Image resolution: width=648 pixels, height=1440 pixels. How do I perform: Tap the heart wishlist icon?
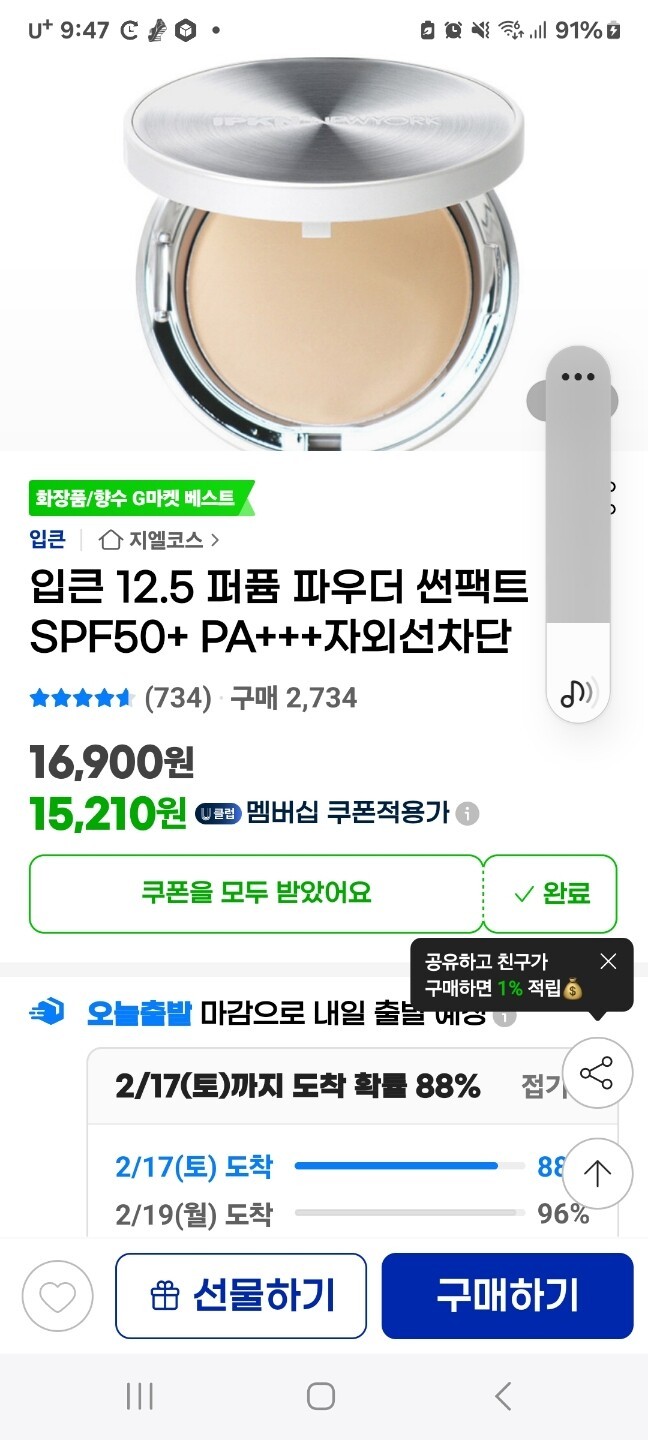[57, 1296]
